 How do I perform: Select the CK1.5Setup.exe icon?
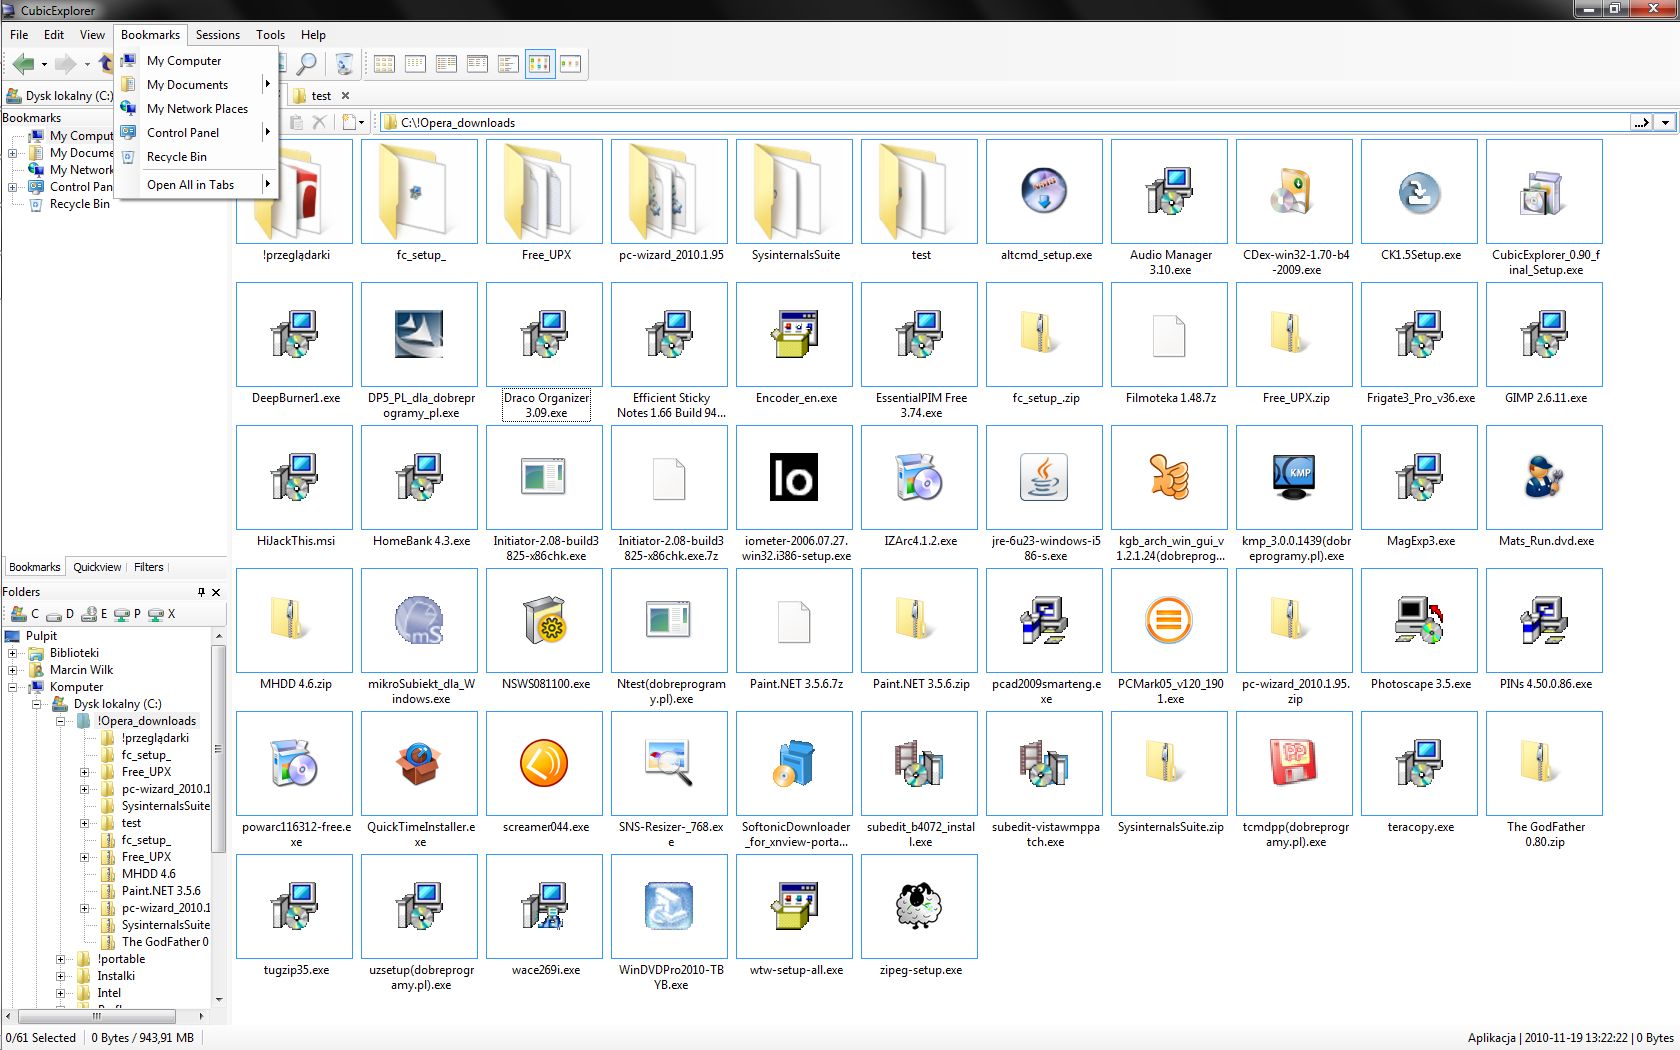[x=1419, y=191]
